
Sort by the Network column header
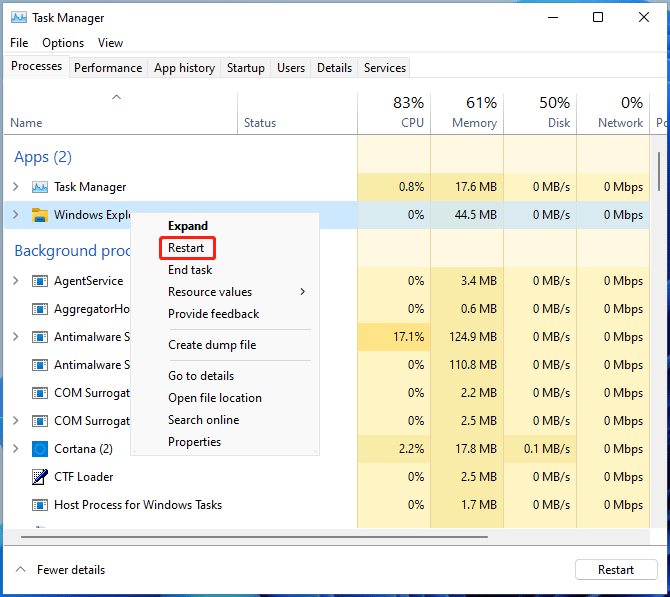click(x=613, y=113)
